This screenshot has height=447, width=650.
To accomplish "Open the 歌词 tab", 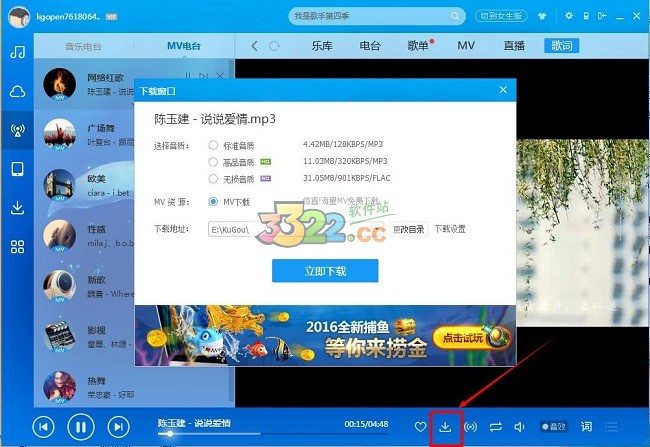I will [x=561, y=46].
